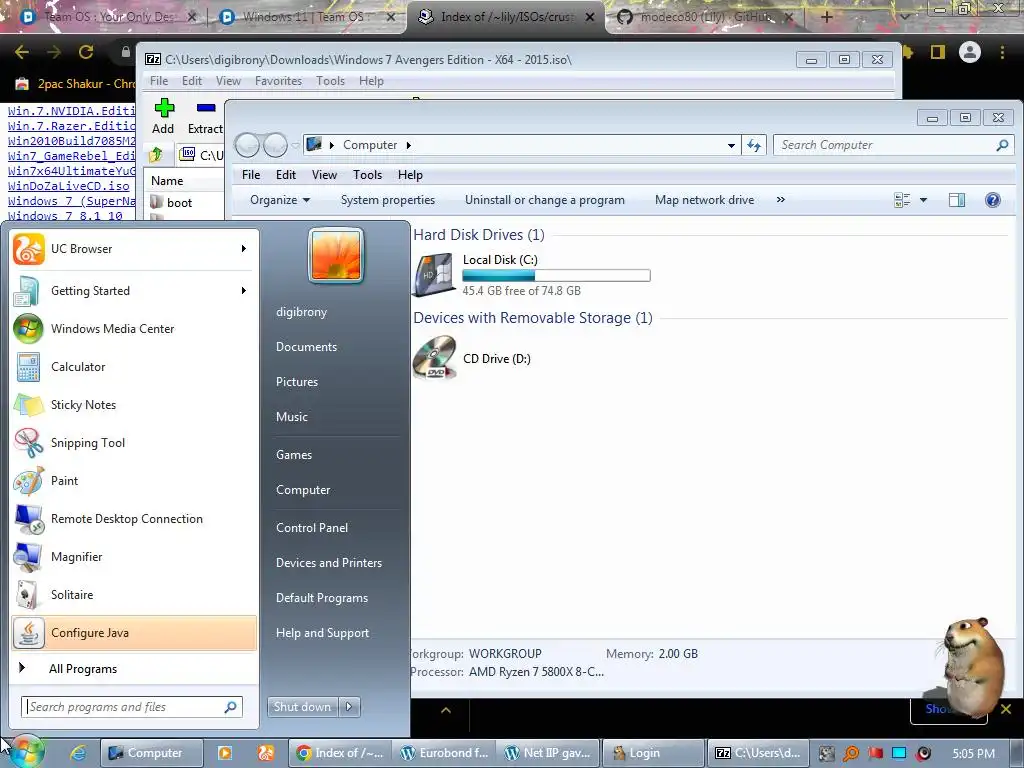Open the Win.7.NVIDIA.Edition link in Chrome
This screenshot has width=1024, height=768.
(72, 110)
